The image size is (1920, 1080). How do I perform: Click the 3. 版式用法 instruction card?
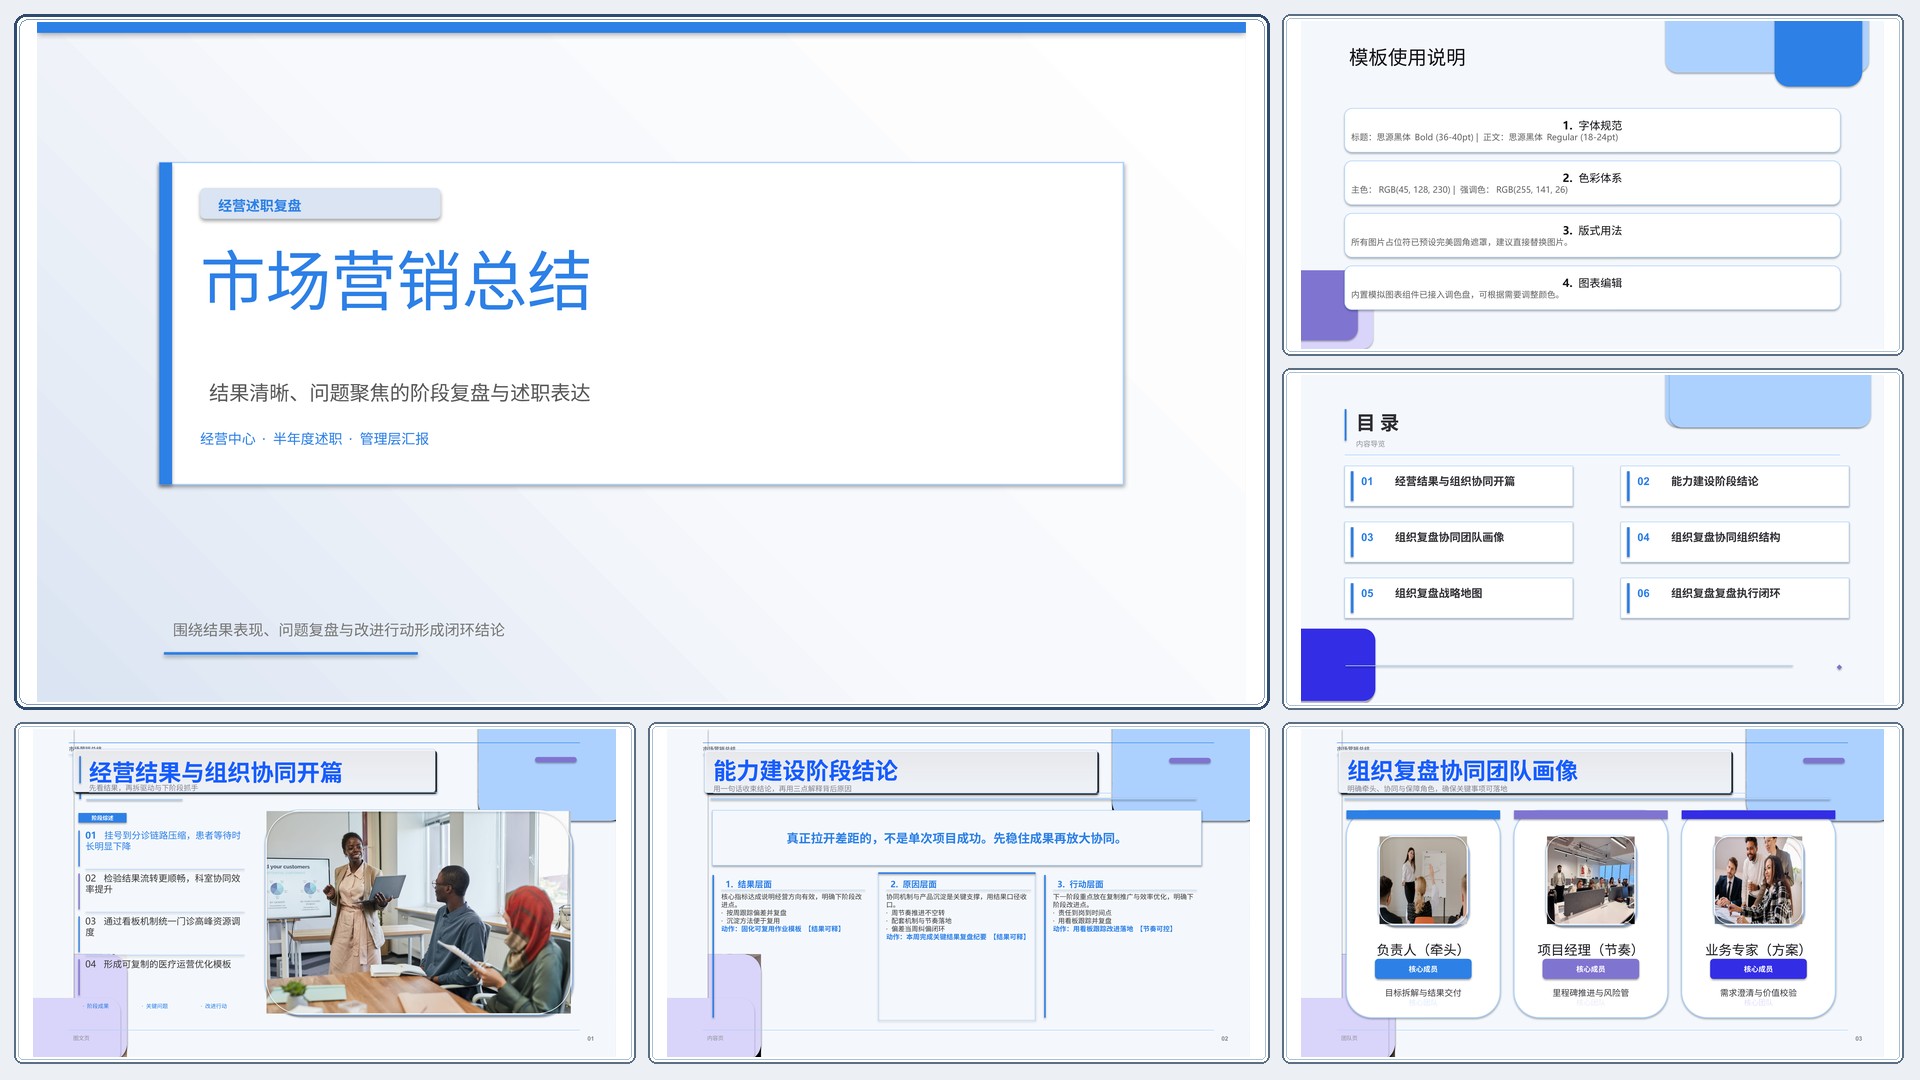1592,236
